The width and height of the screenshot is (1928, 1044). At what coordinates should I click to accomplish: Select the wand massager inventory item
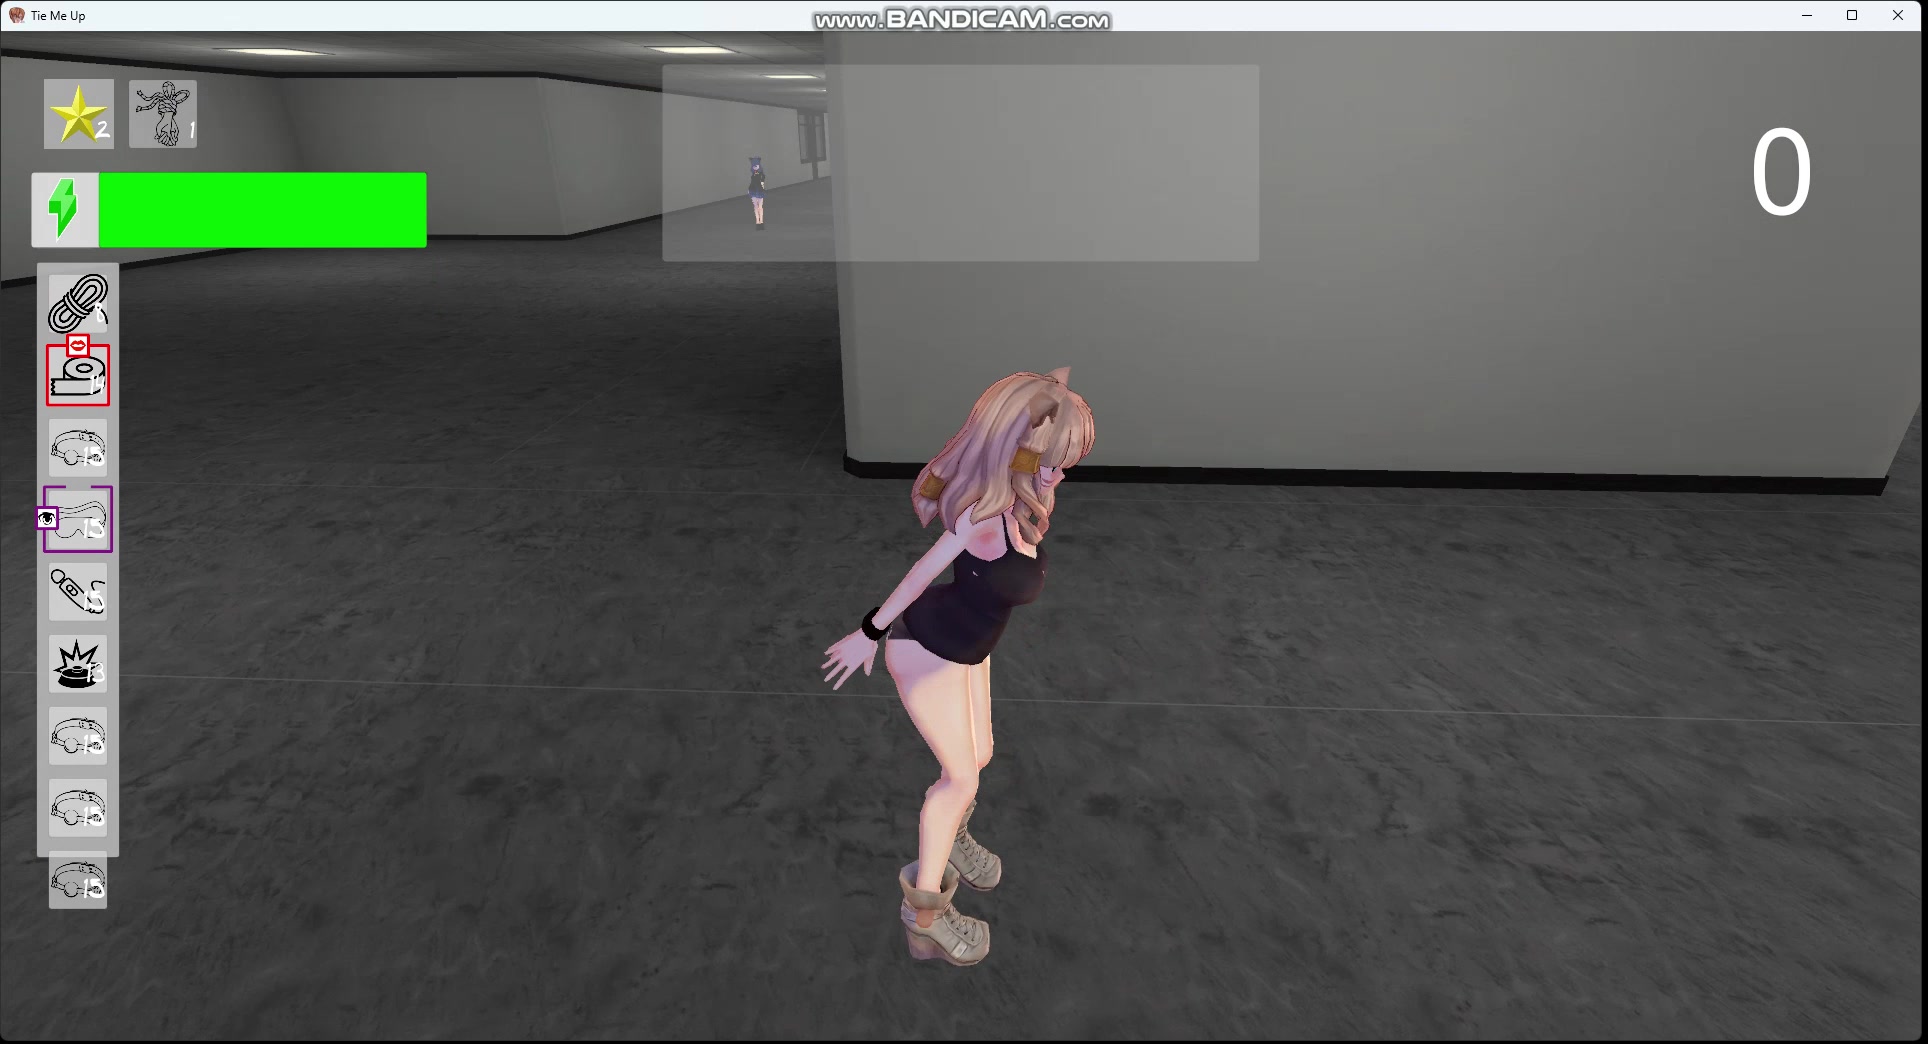(x=78, y=592)
